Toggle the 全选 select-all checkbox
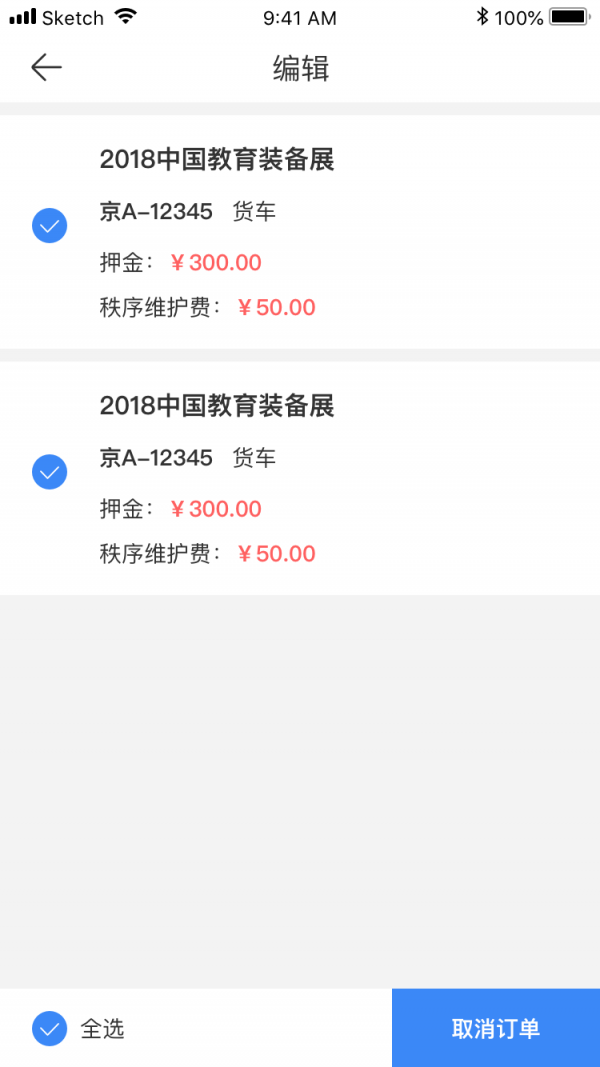The height and width of the screenshot is (1067, 600). pos(49,1028)
